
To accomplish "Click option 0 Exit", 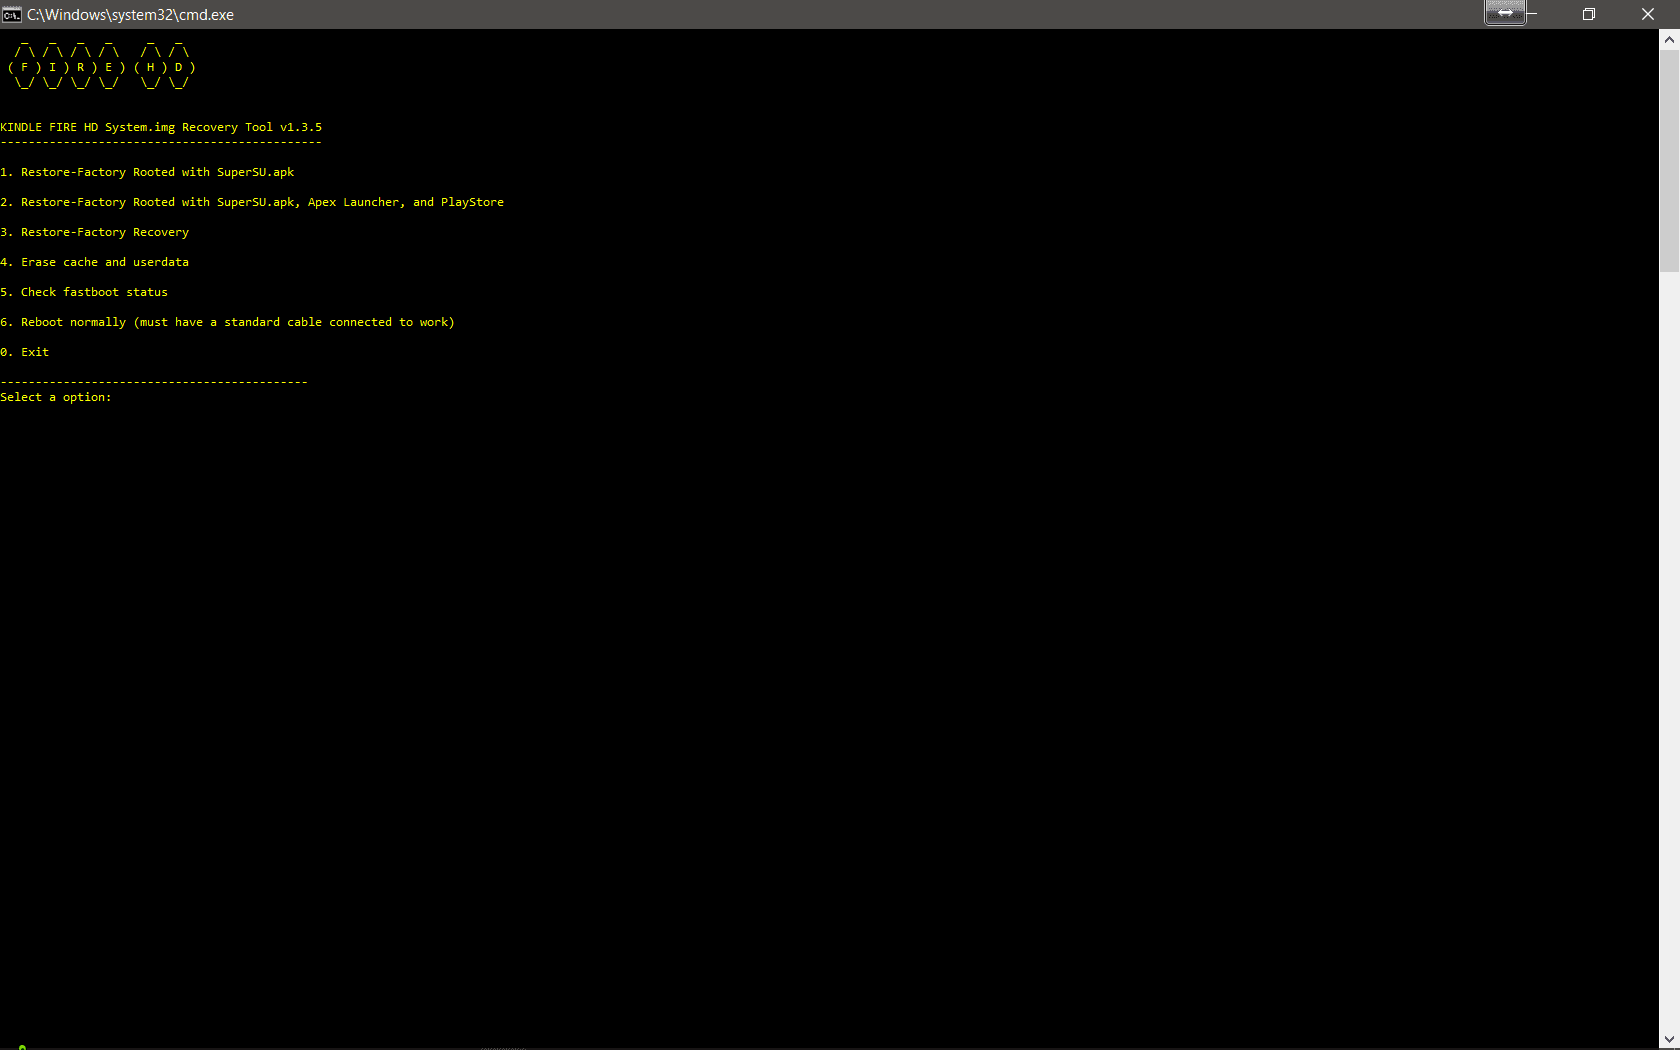I will 25,352.
